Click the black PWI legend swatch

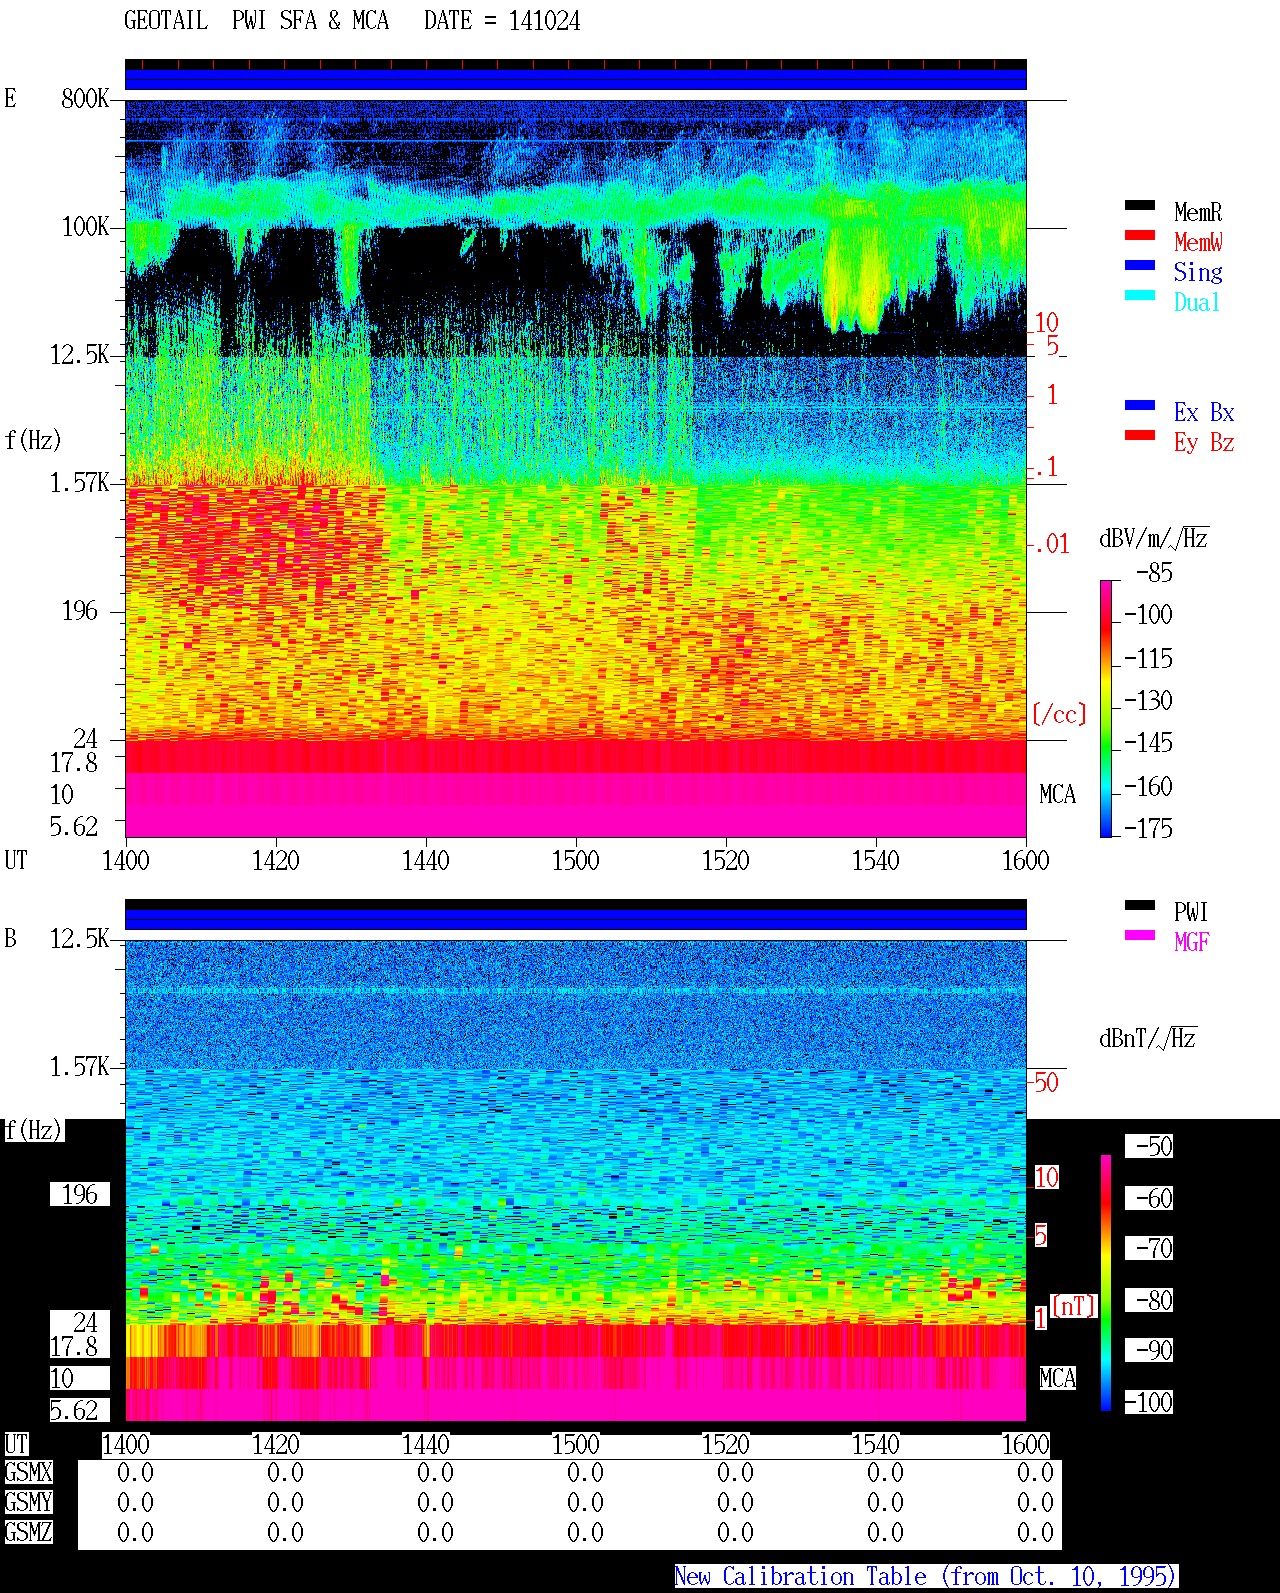tap(1140, 905)
